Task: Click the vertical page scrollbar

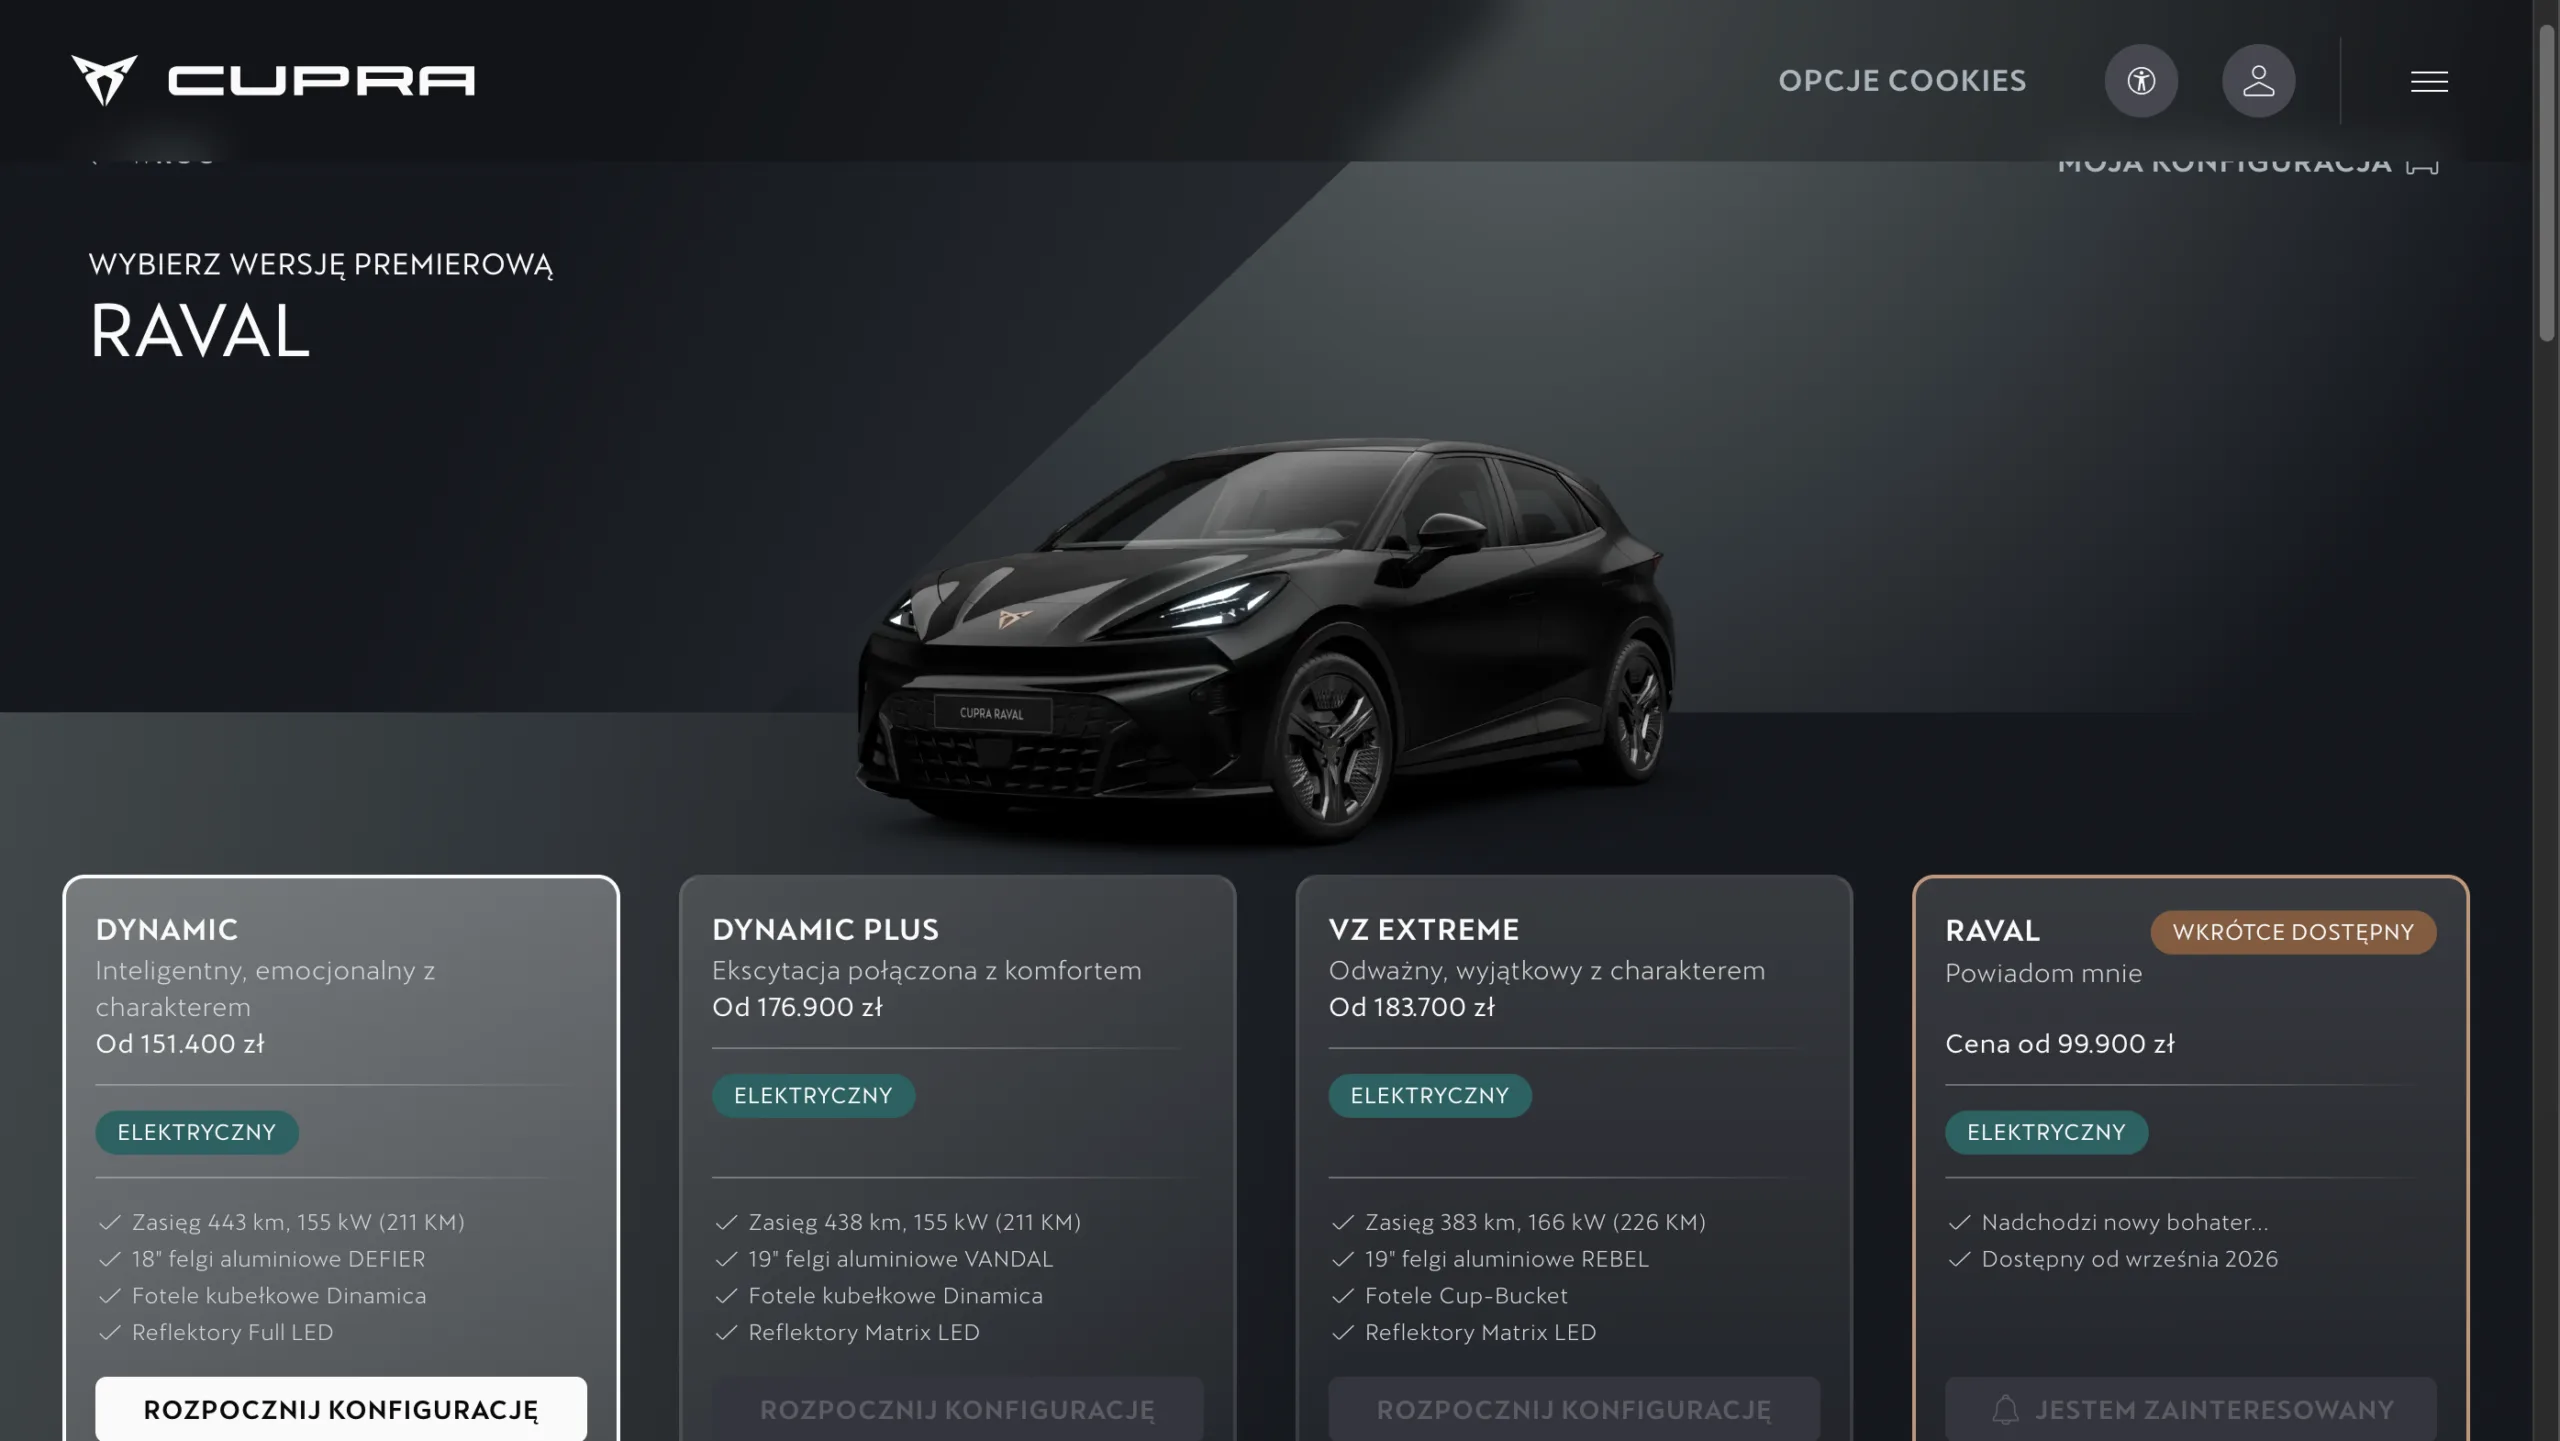Action: (x=2547, y=183)
